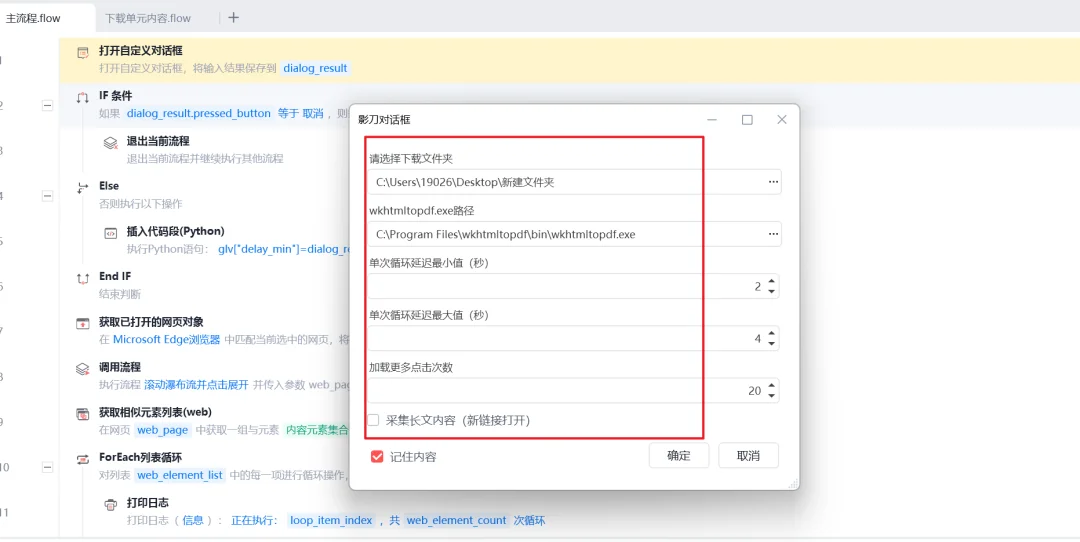Click 滚动瀑布流并点击展开 flow link
The image size is (1080, 542).
point(196,384)
